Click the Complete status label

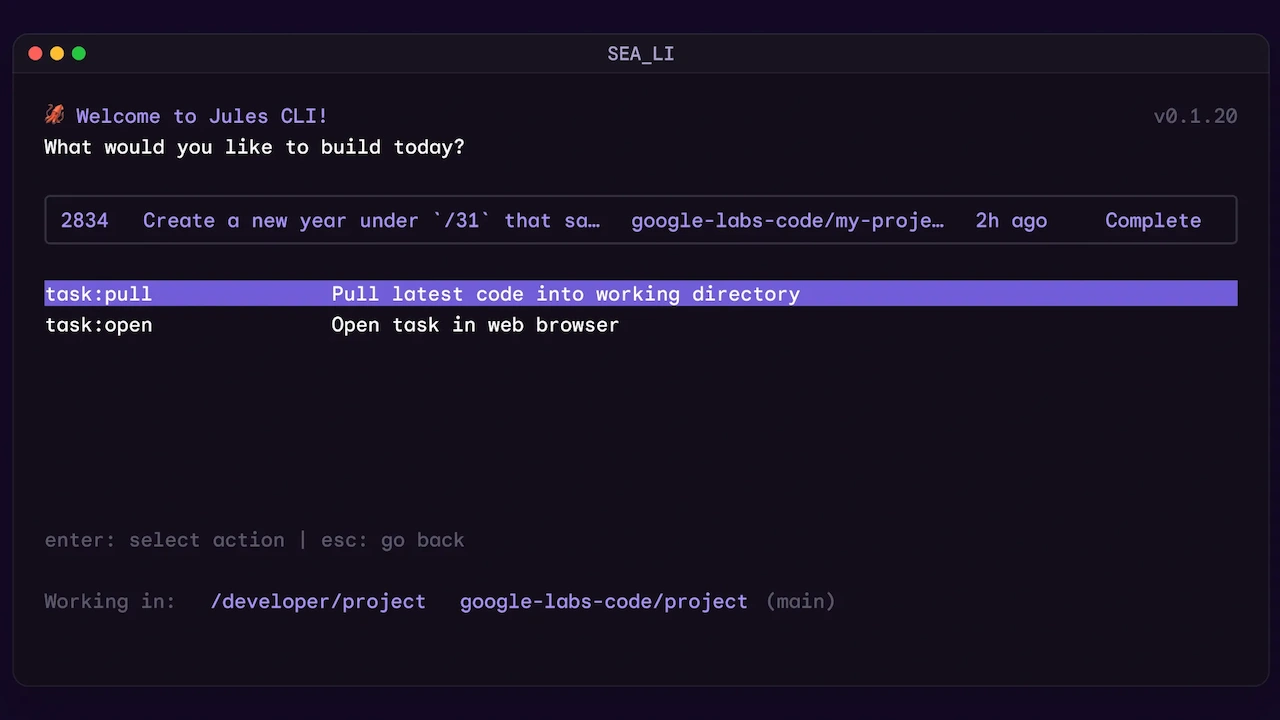(1152, 221)
